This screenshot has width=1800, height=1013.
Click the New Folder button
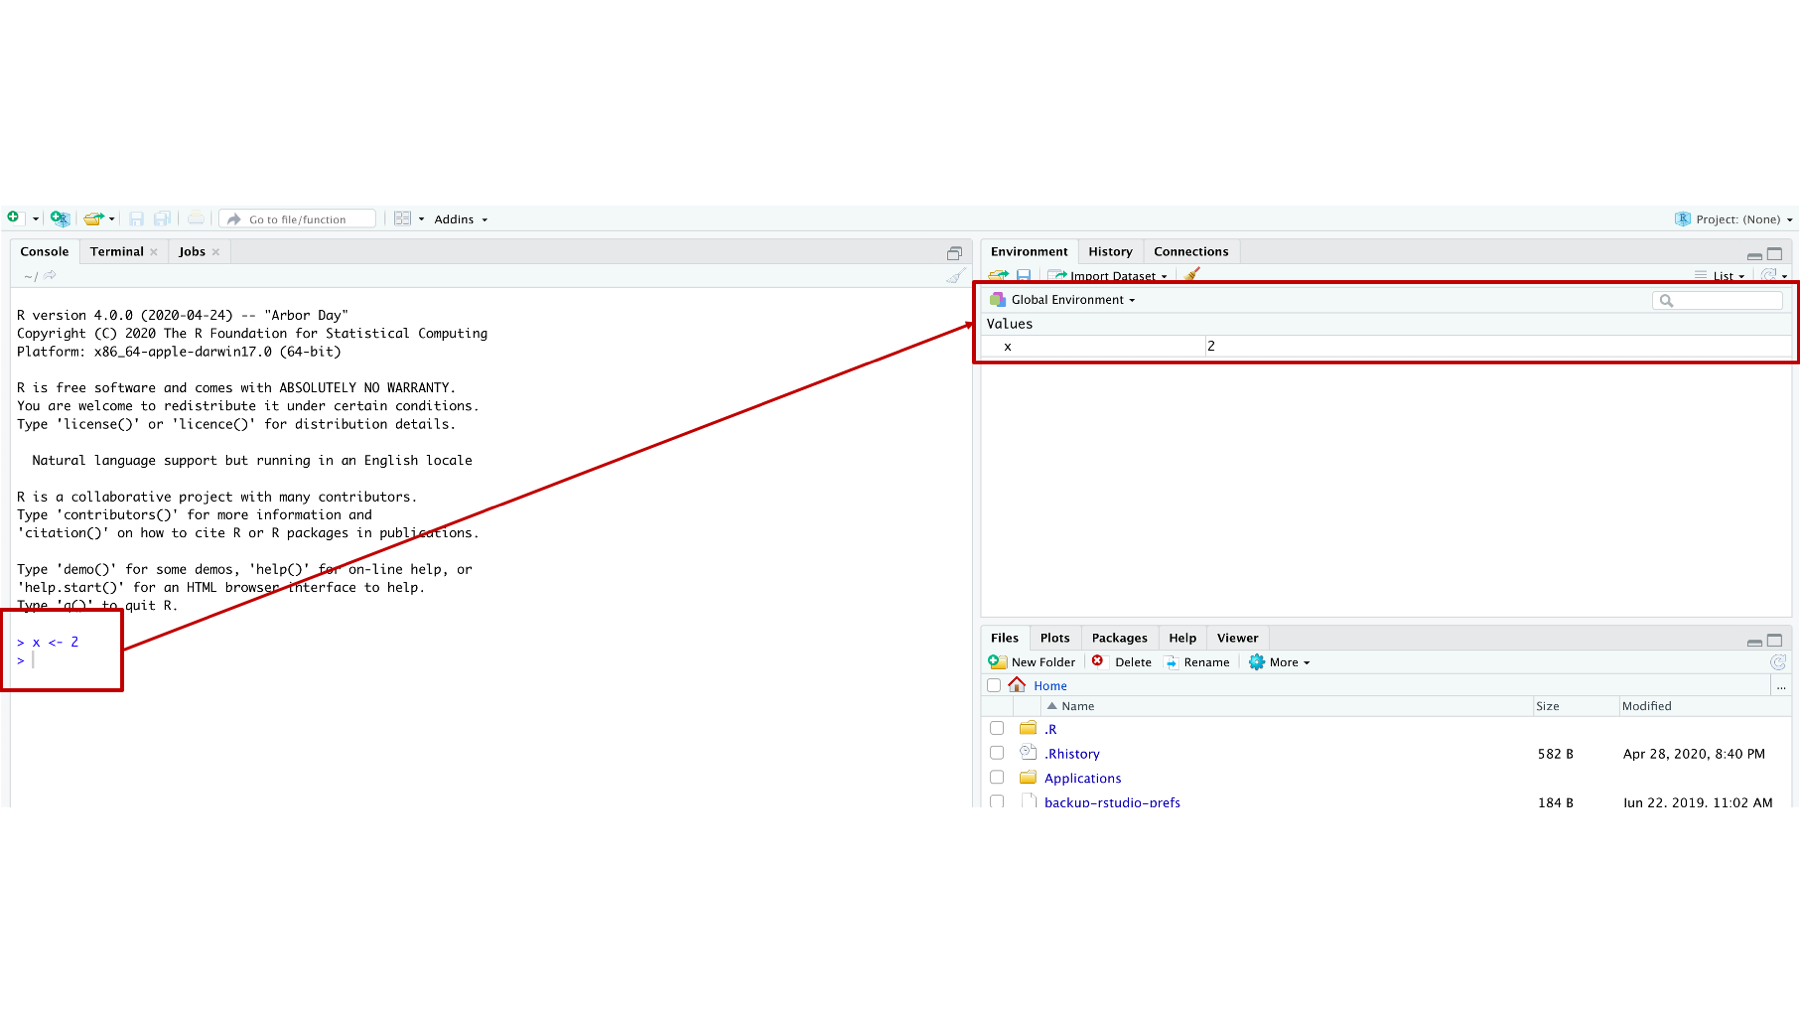[x=1031, y=662]
